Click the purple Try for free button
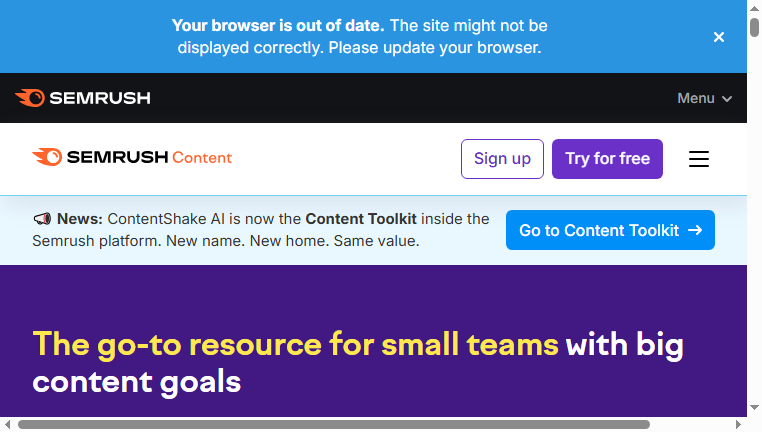 point(607,159)
